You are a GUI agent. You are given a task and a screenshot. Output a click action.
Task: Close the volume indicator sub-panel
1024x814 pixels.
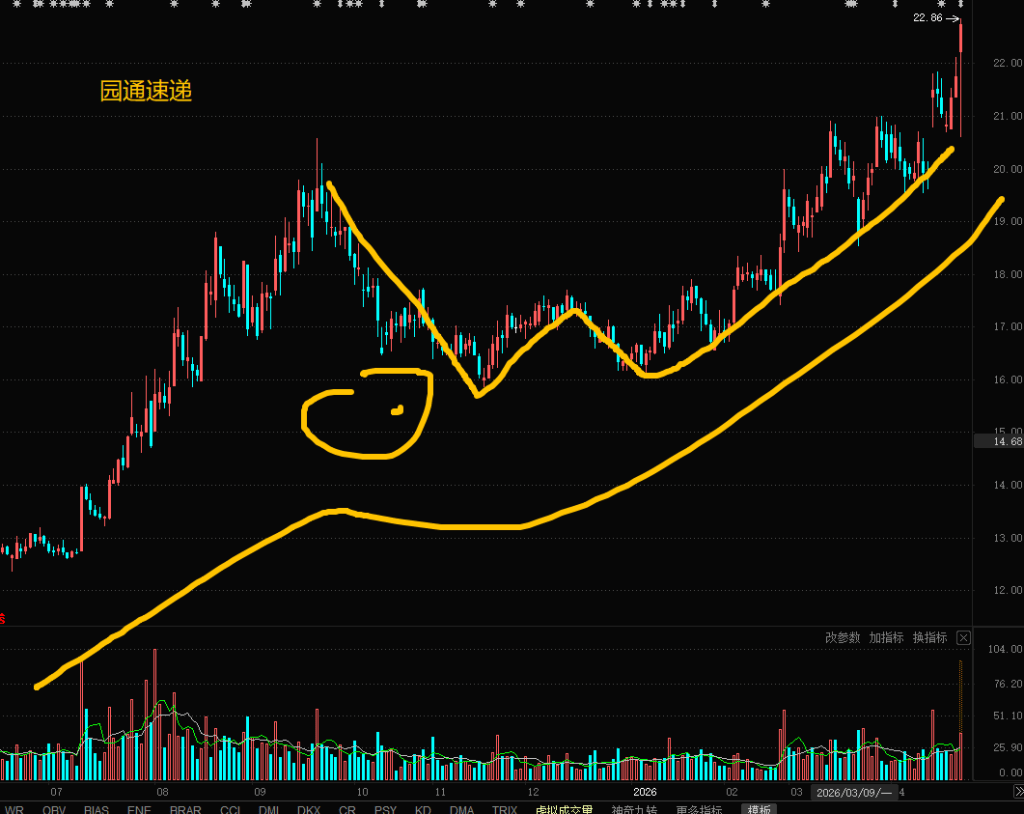[x=963, y=638]
